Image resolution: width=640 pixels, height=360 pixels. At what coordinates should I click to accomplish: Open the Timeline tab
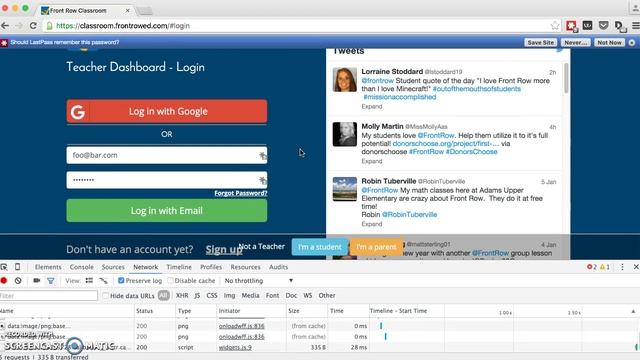click(x=179, y=267)
